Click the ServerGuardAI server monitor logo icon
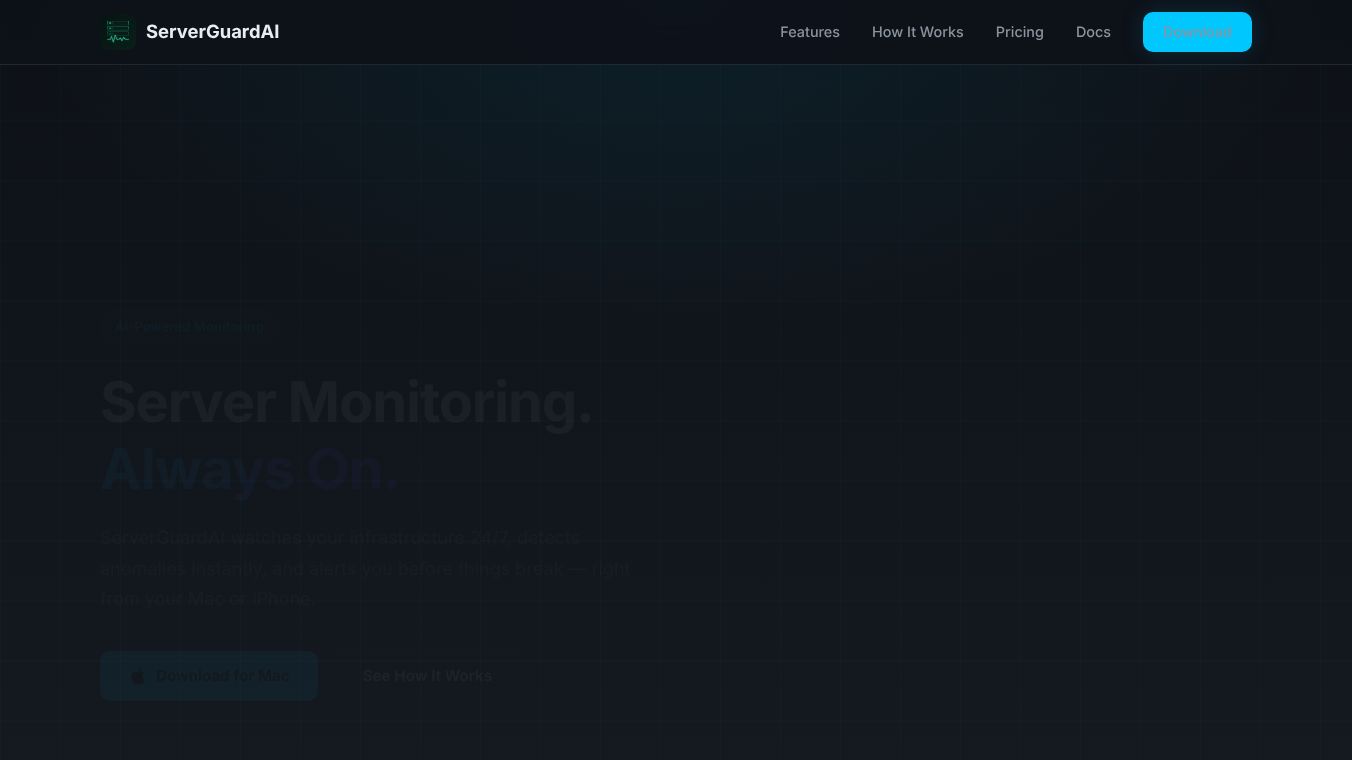 [118, 32]
